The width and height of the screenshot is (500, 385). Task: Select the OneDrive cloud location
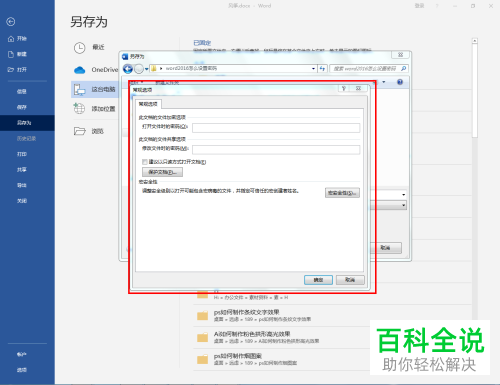[96, 70]
